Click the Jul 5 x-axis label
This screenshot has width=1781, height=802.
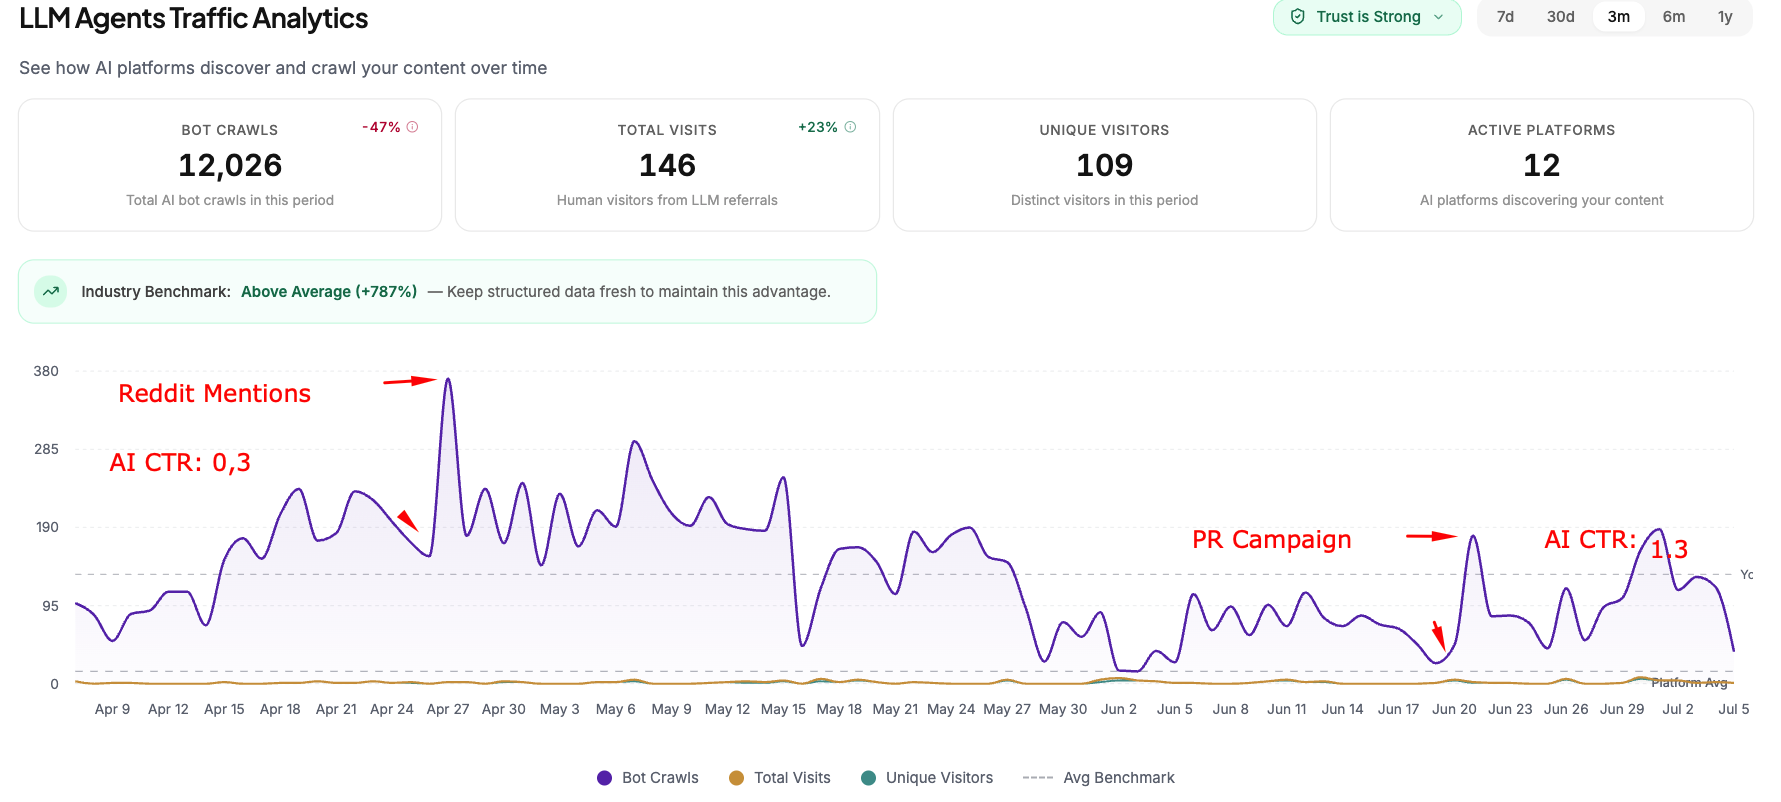[x=1733, y=709]
